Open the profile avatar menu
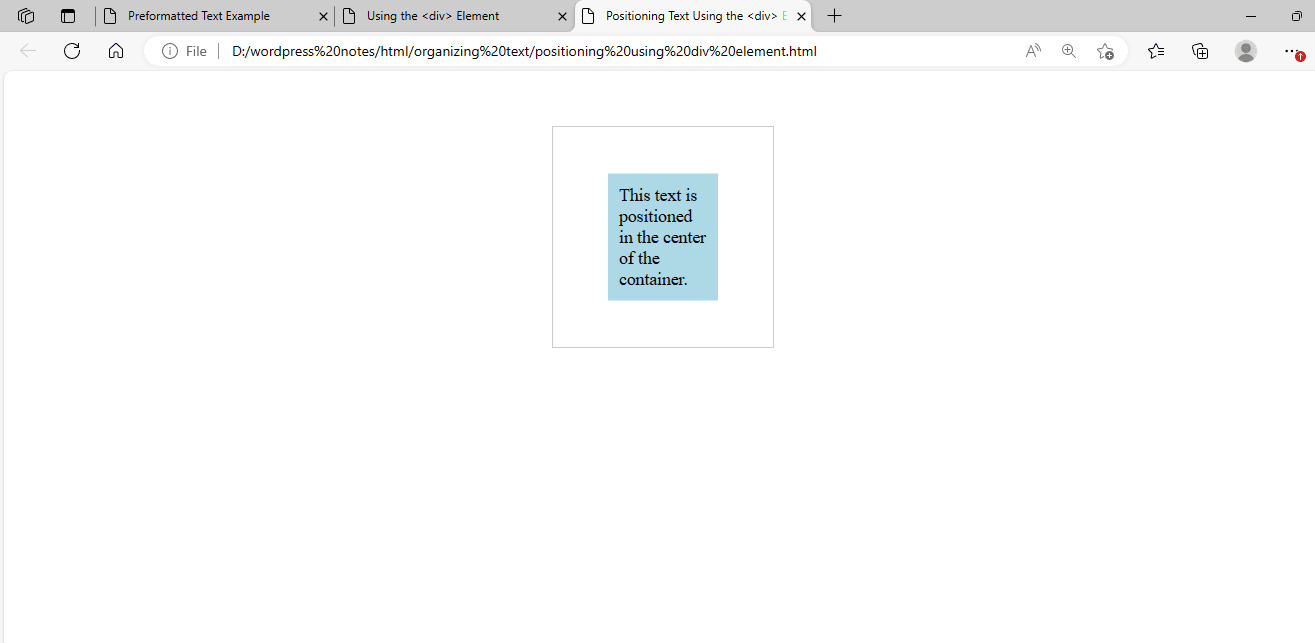This screenshot has width=1315, height=643. 1246,51
